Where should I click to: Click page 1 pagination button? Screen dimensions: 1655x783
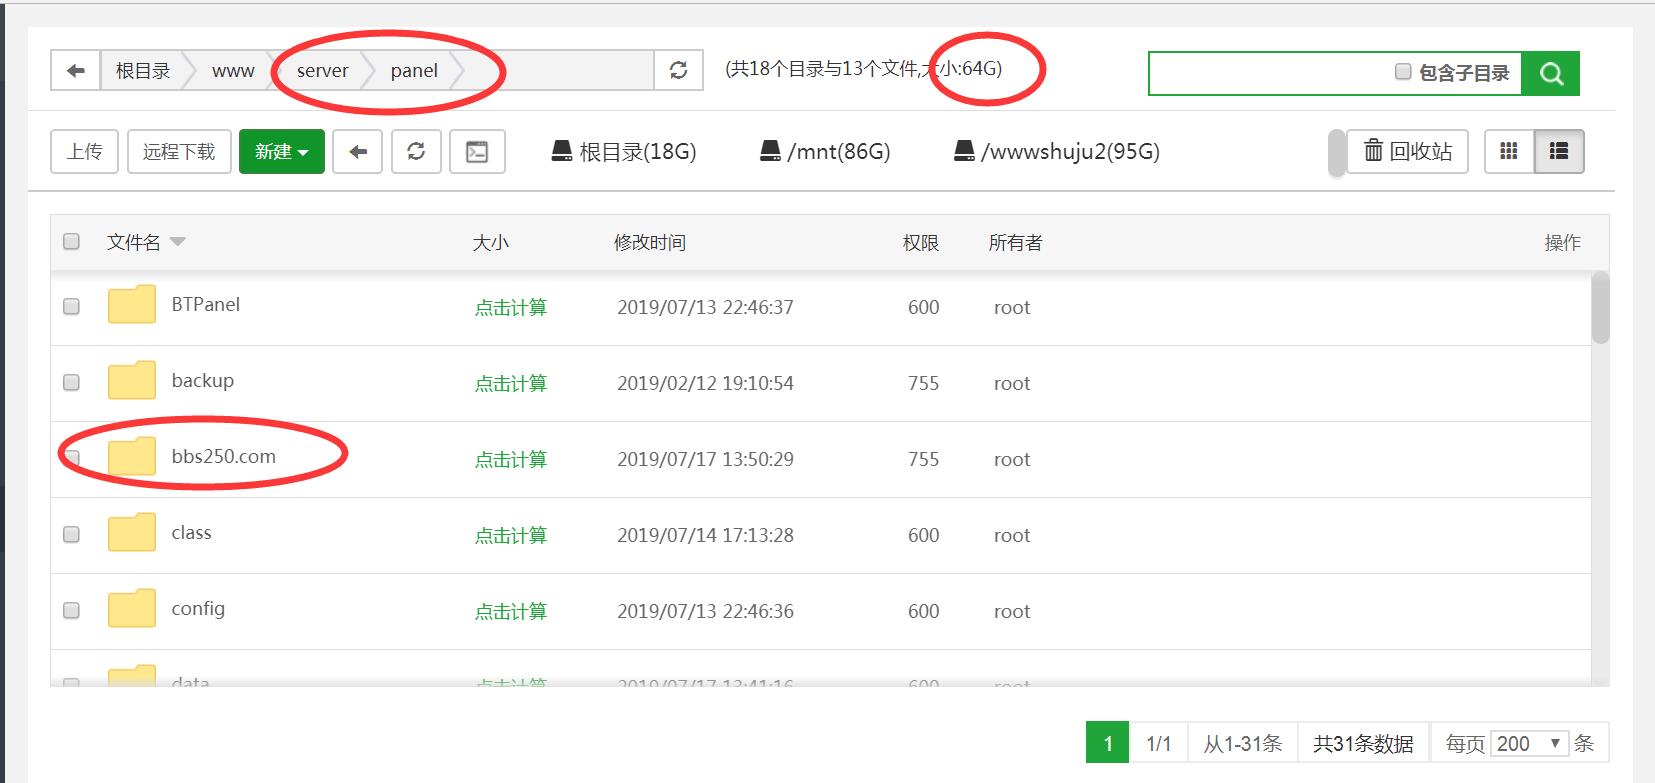(1108, 743)
